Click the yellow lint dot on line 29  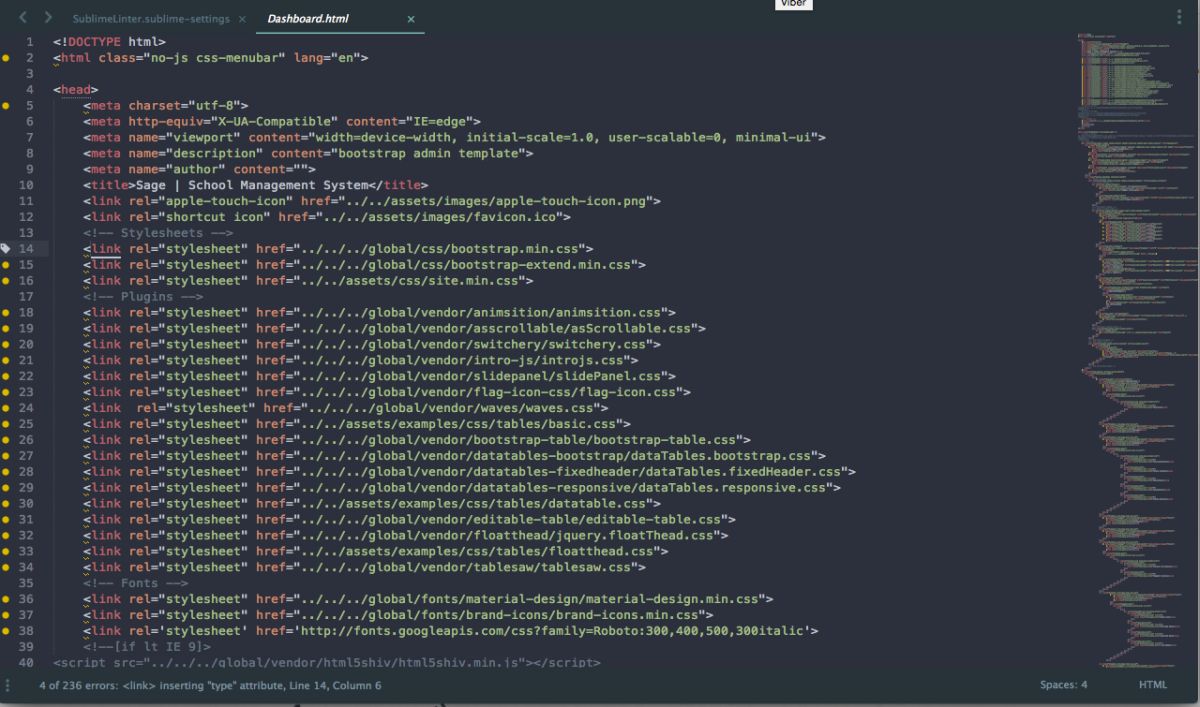coord(5,487)
